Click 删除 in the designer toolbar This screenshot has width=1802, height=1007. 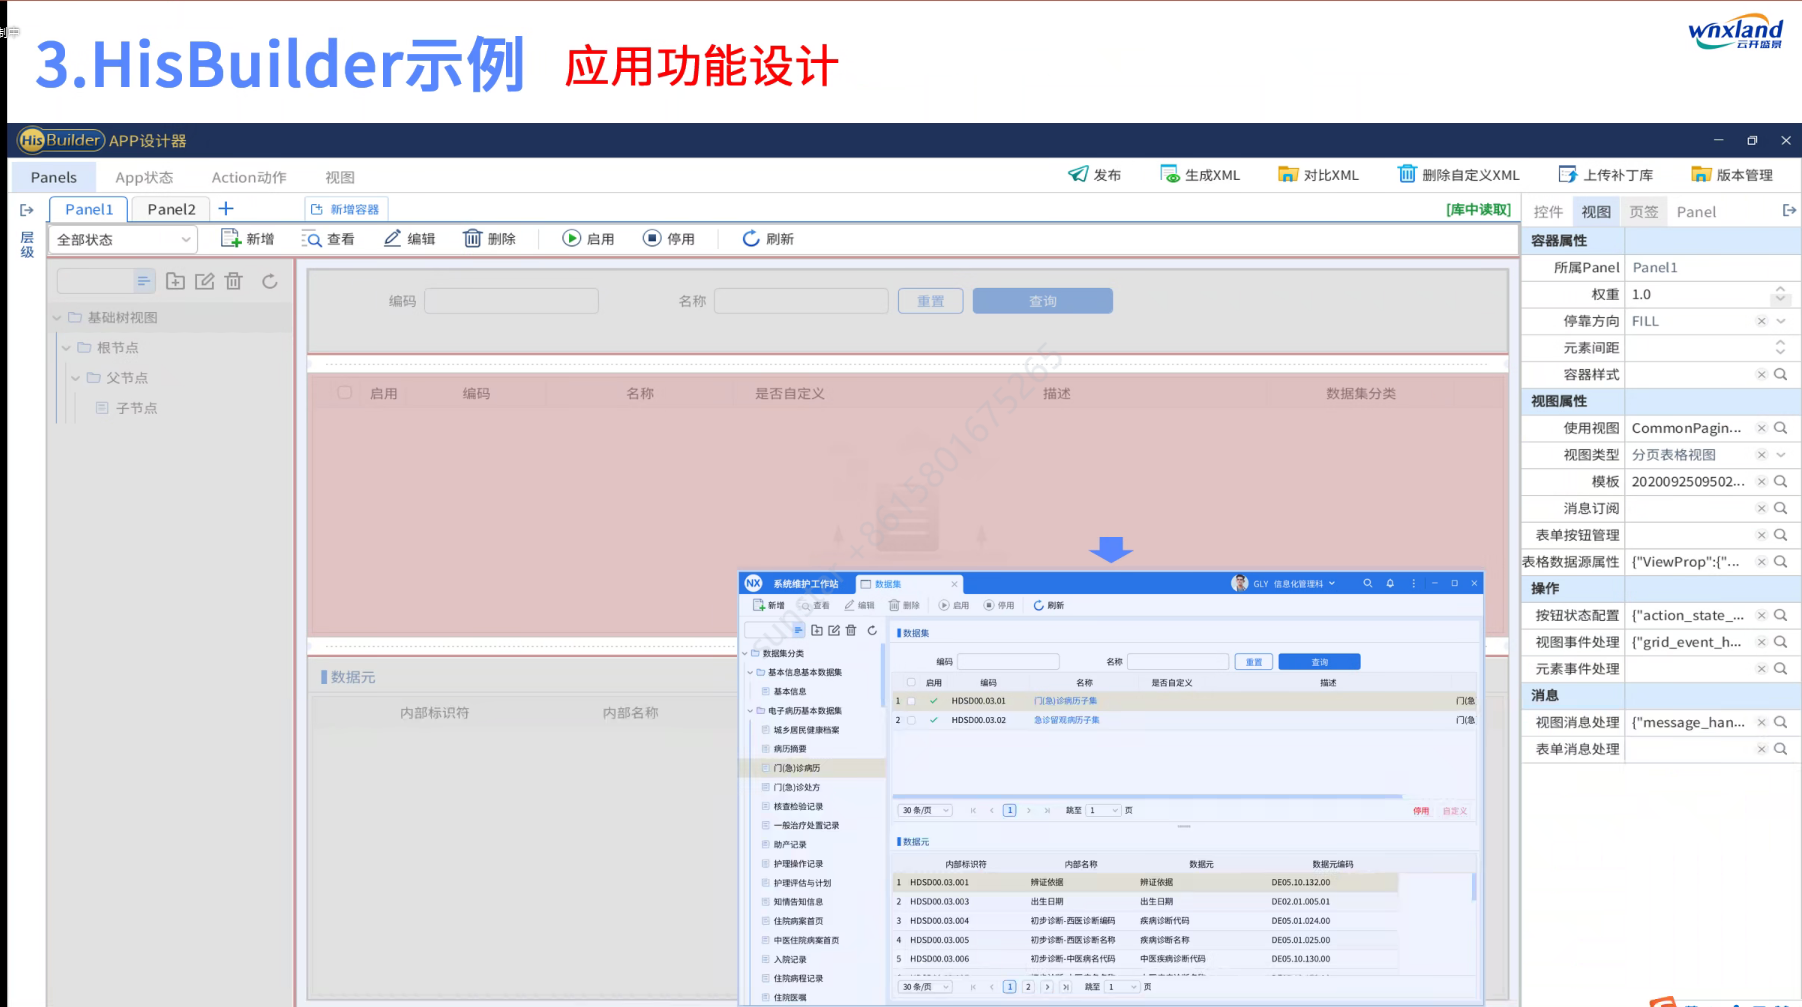490,238
